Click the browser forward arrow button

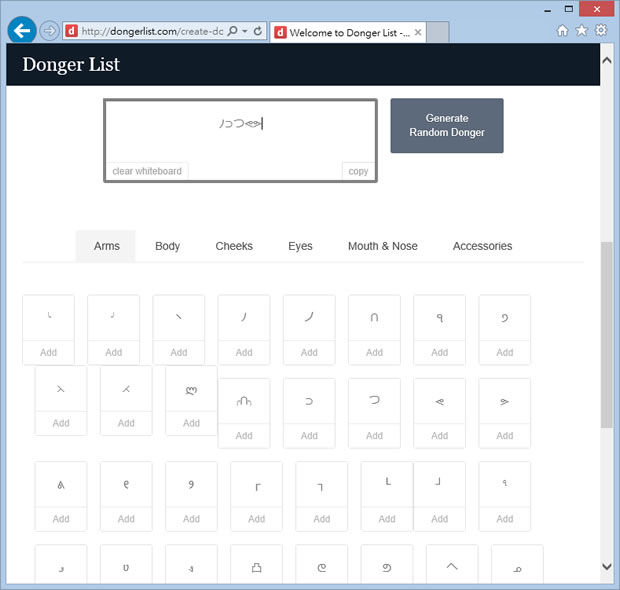point(49,30)
